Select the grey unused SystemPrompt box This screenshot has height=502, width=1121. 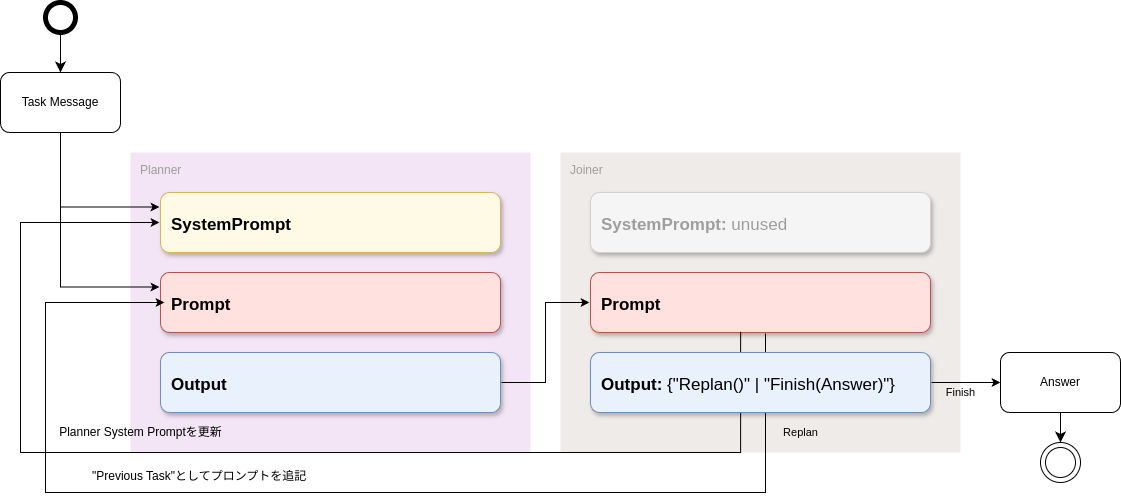pyautogui.click(x=760, y=223)
